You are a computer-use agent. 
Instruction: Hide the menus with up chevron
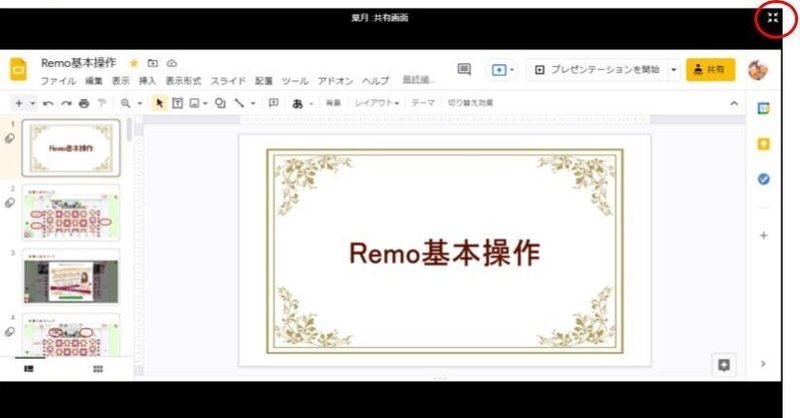734,103
